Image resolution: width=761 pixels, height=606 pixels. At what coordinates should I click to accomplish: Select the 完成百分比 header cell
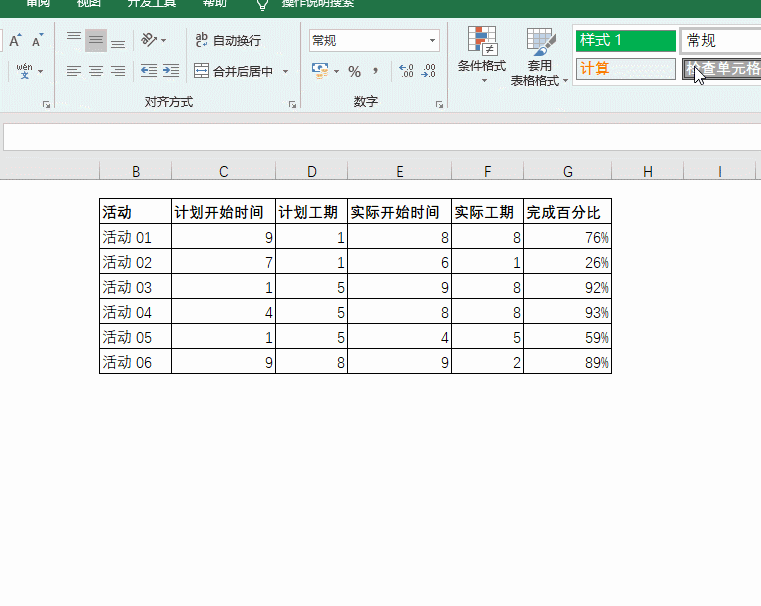tap(567, 212)
